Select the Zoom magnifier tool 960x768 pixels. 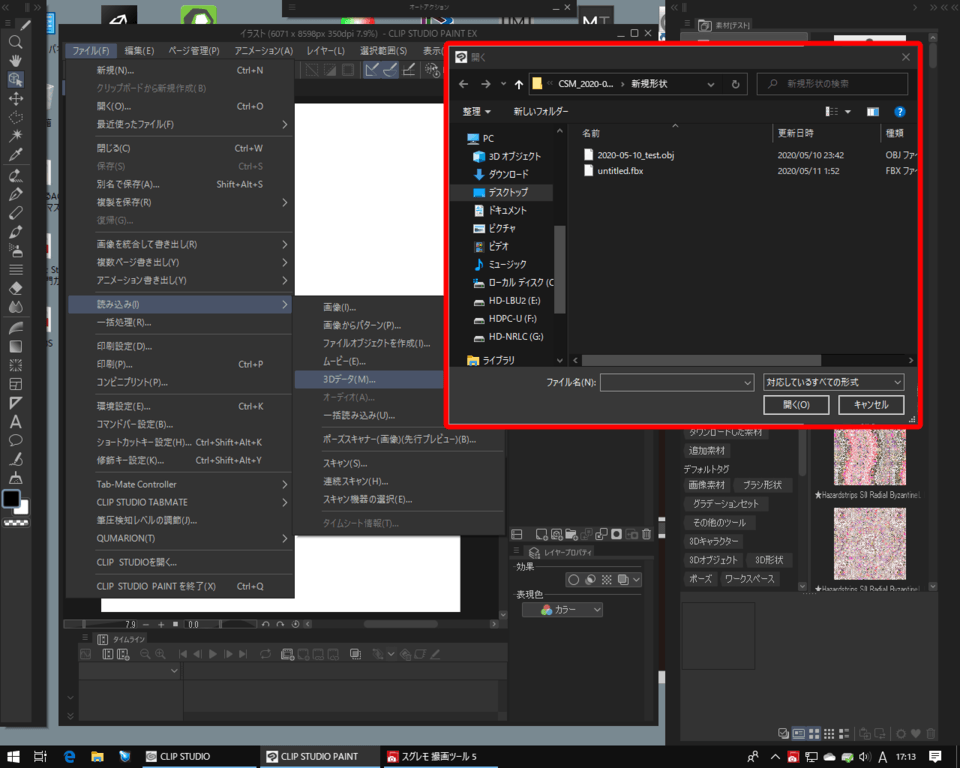tap(16, 42)
